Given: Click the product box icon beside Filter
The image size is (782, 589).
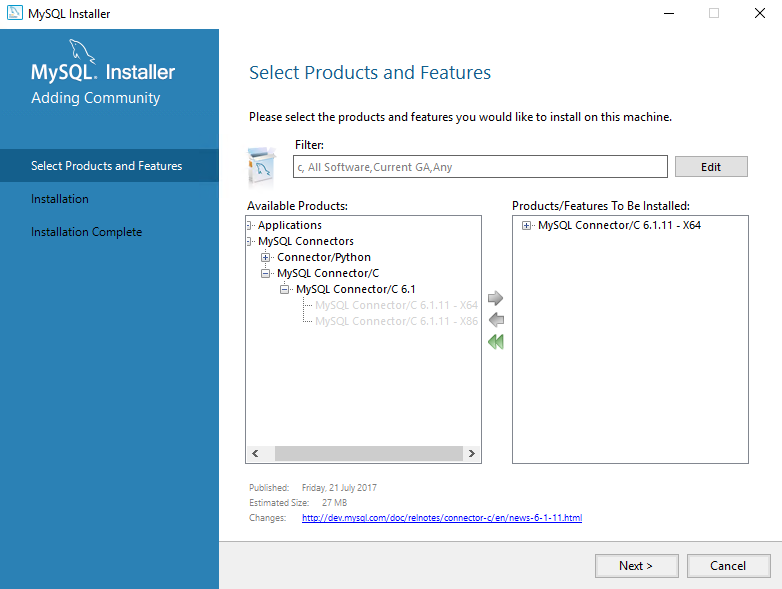Looking at the screenshot, I should (261, 166).
